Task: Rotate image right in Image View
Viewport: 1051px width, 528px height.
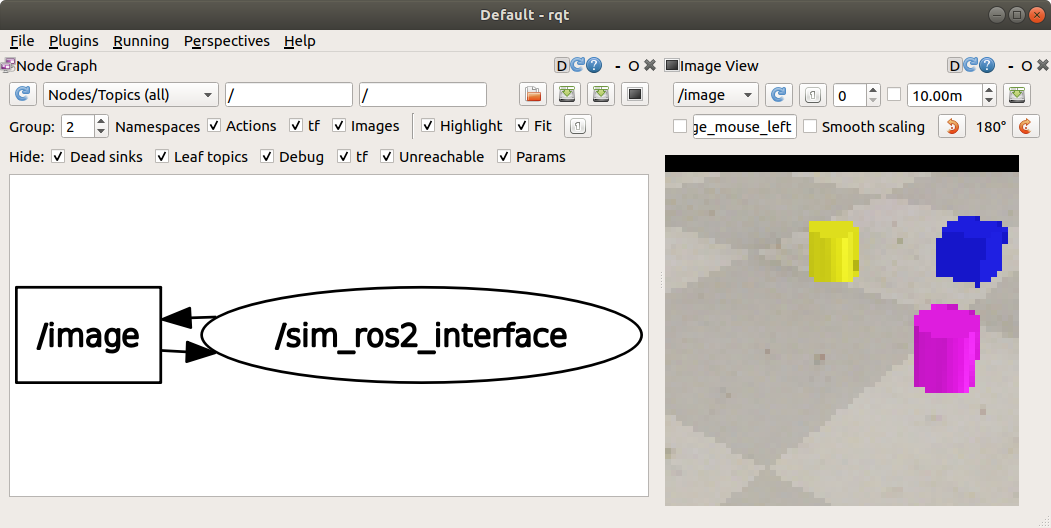Action: 1026,126
